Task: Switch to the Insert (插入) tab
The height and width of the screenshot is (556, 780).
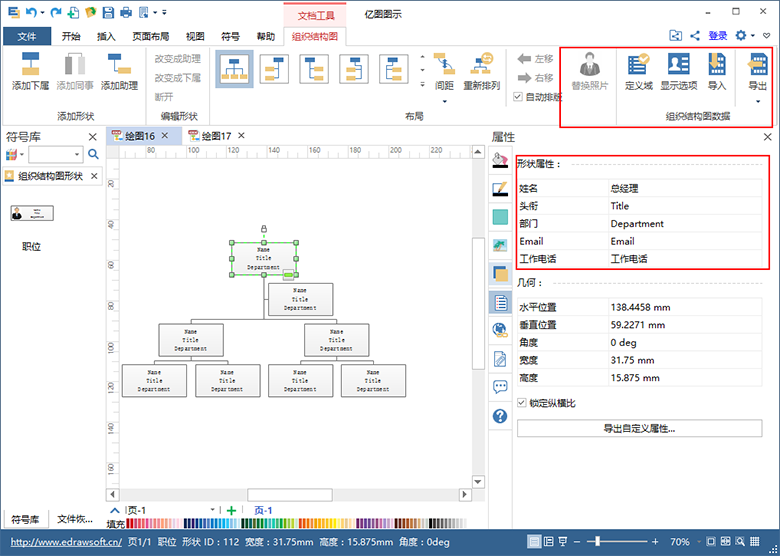Action: 106,36
